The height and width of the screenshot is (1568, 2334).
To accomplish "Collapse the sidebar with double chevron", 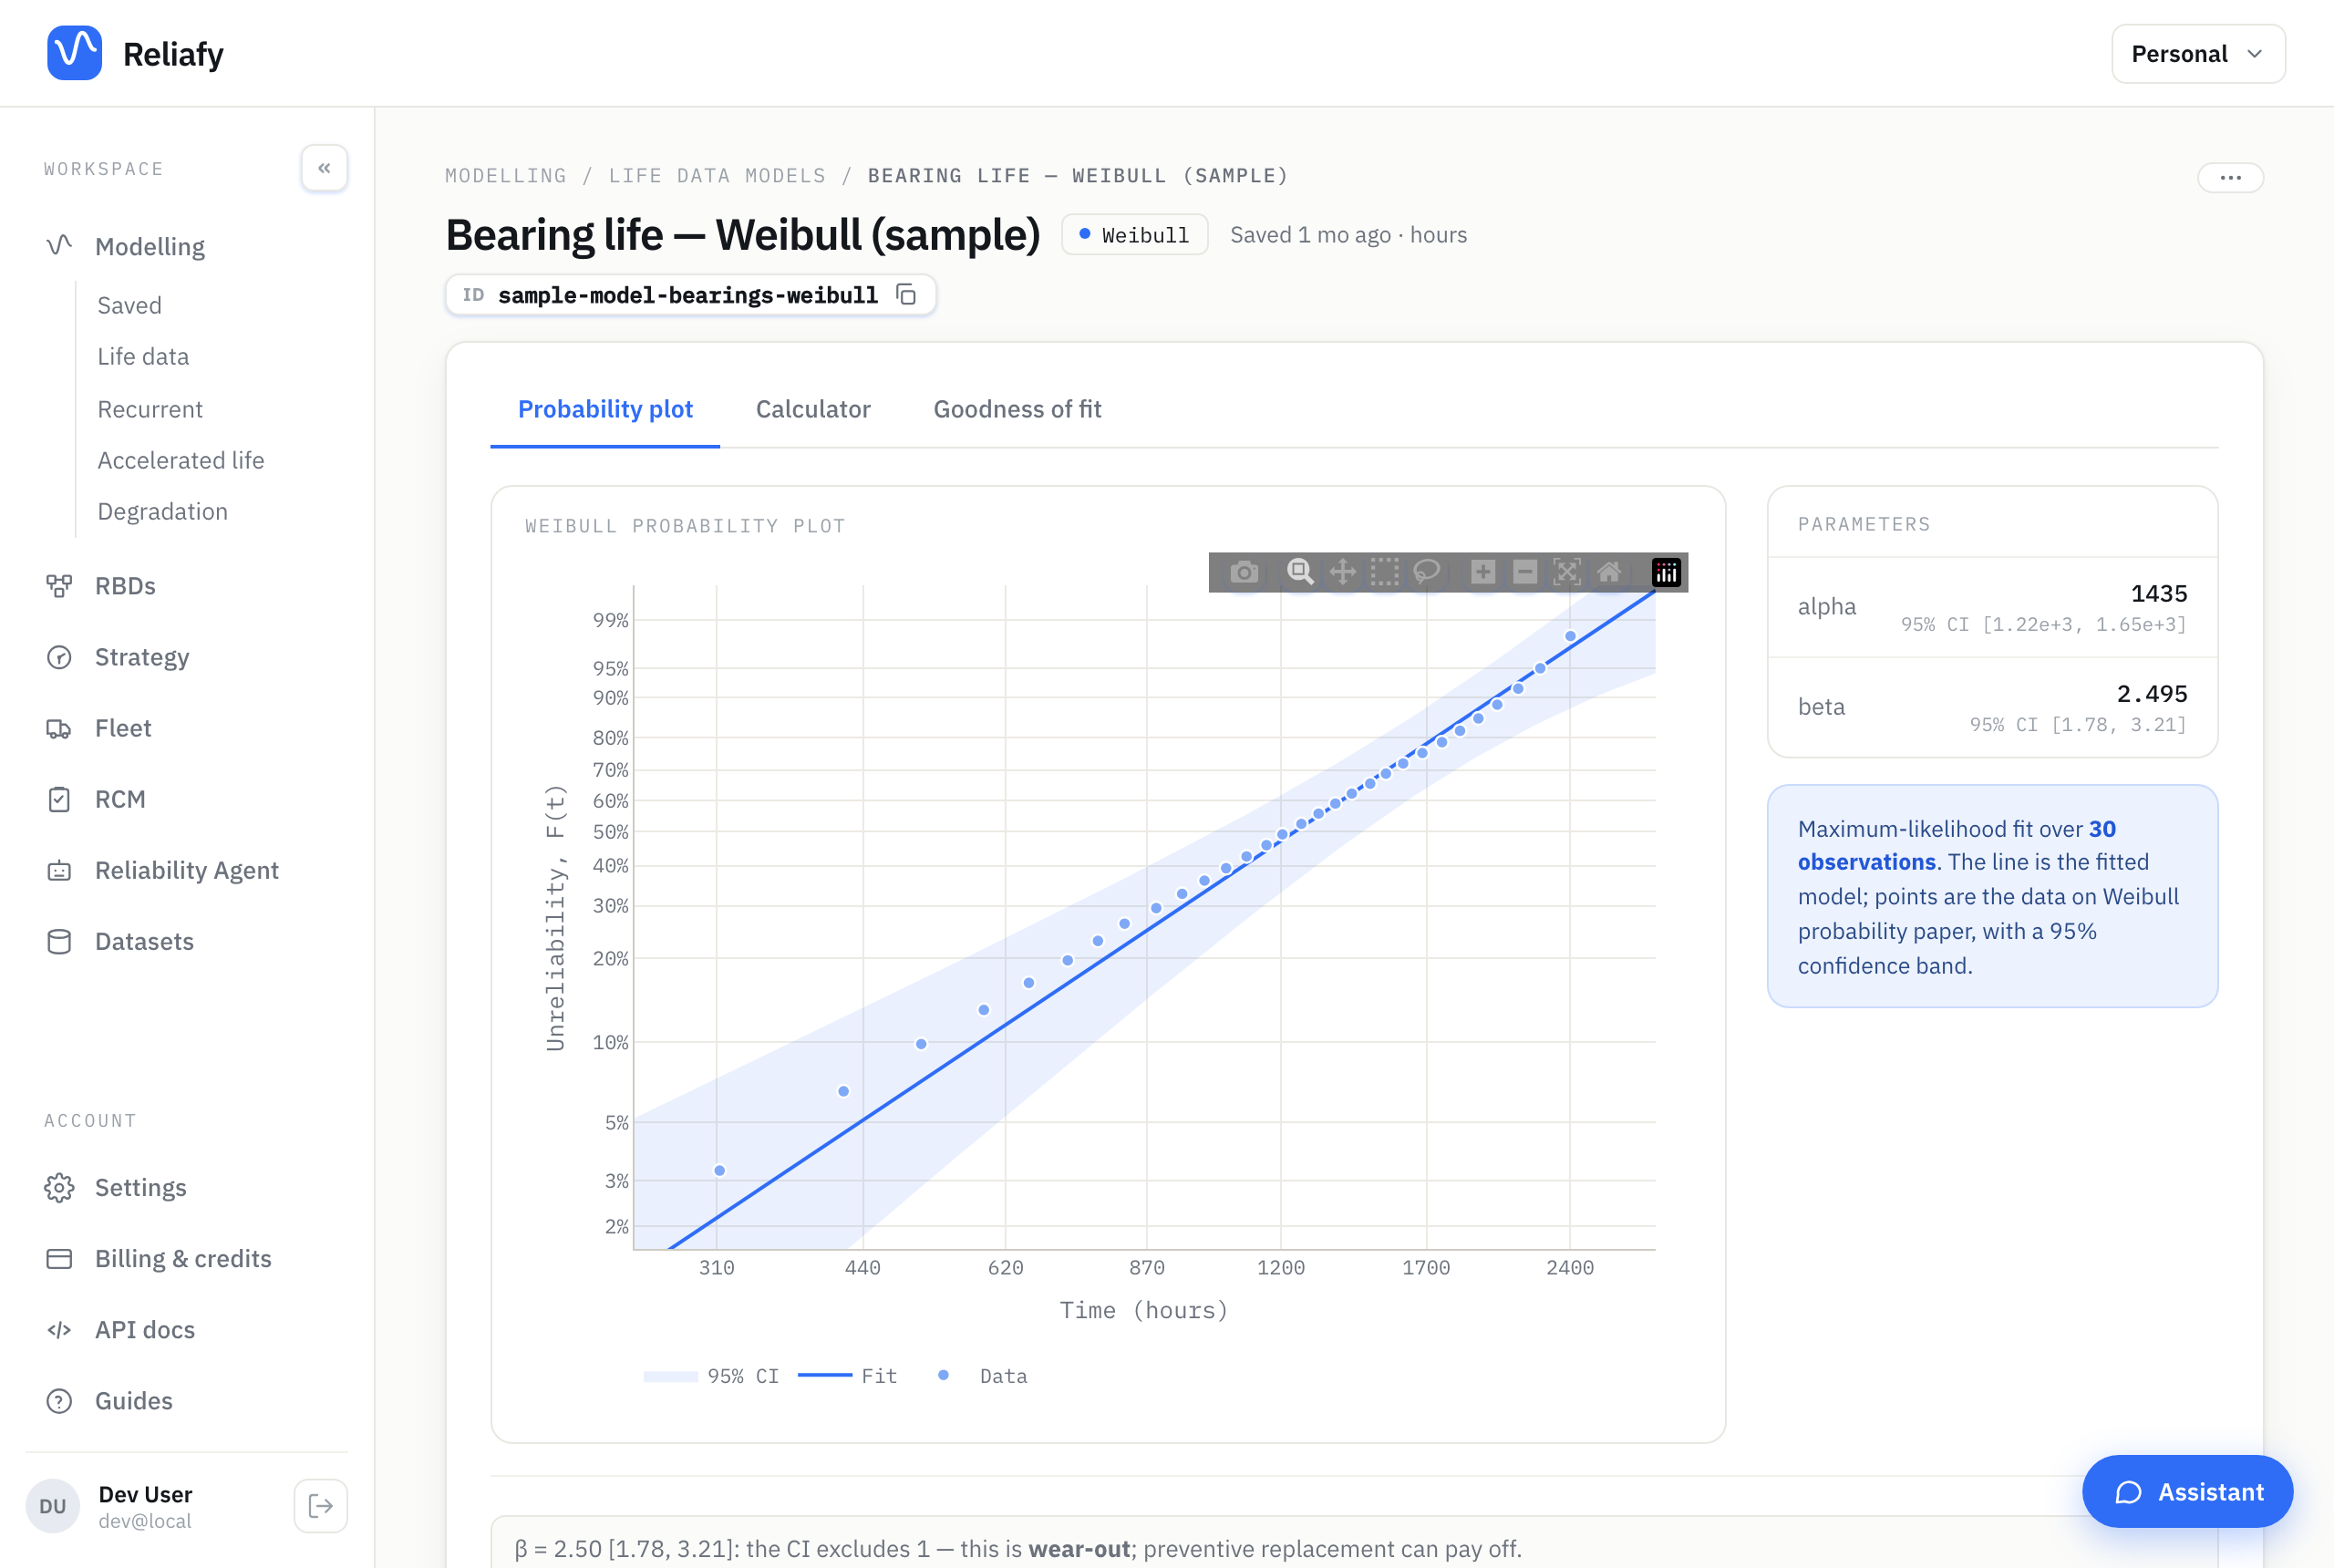I will point(324,168).
